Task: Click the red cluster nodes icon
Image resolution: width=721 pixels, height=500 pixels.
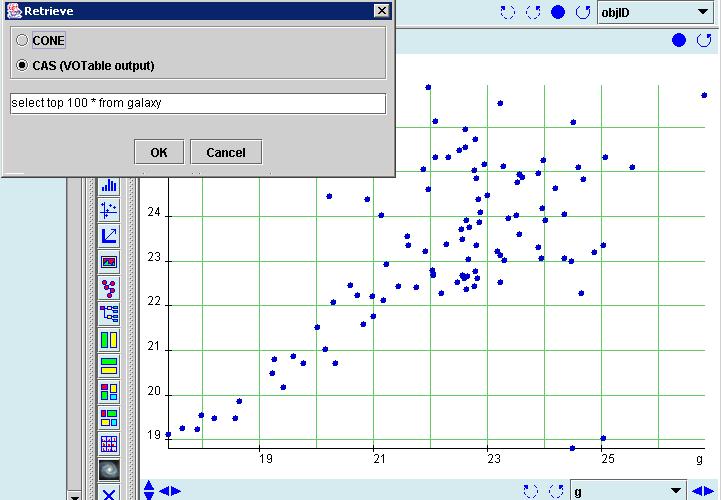Action: pos(109,288)
